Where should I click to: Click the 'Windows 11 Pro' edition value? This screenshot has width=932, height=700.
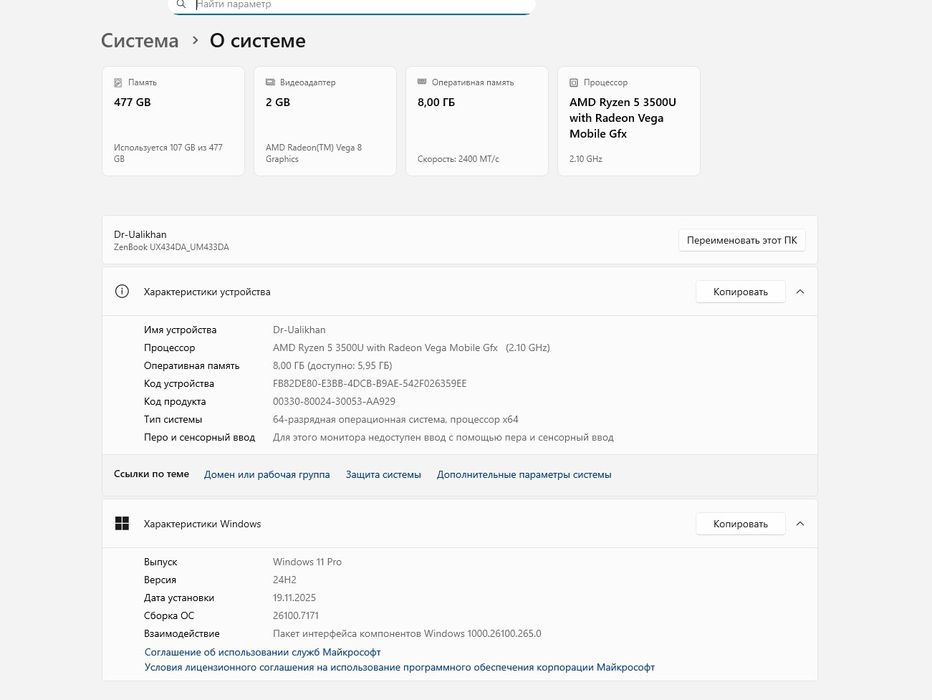tap(307, 562)
